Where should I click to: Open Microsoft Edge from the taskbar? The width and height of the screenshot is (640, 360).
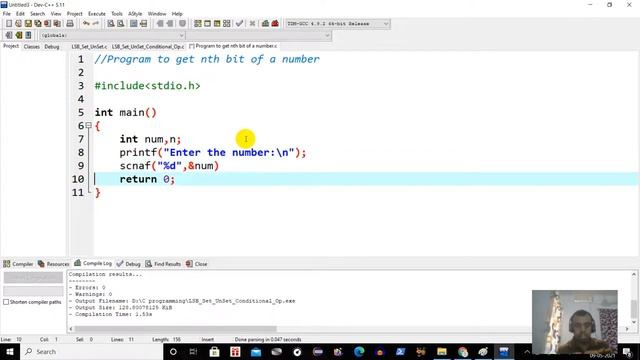(x=359, y=351)
